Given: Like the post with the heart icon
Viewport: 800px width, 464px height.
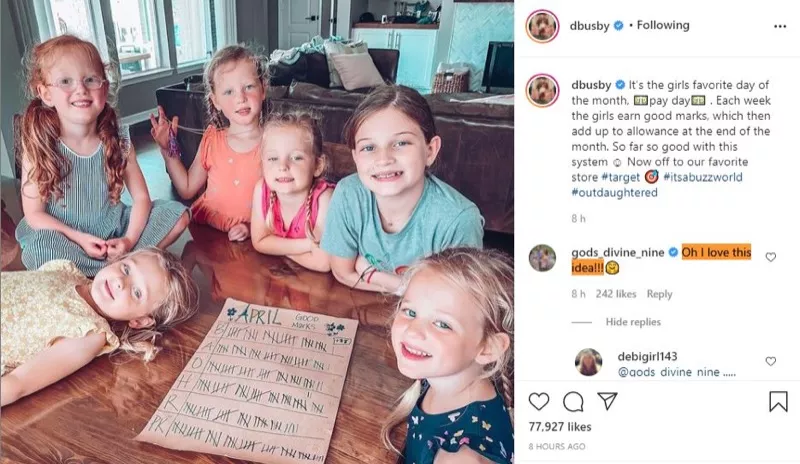Looking at the screenshot, I should (x=539, y=402).
